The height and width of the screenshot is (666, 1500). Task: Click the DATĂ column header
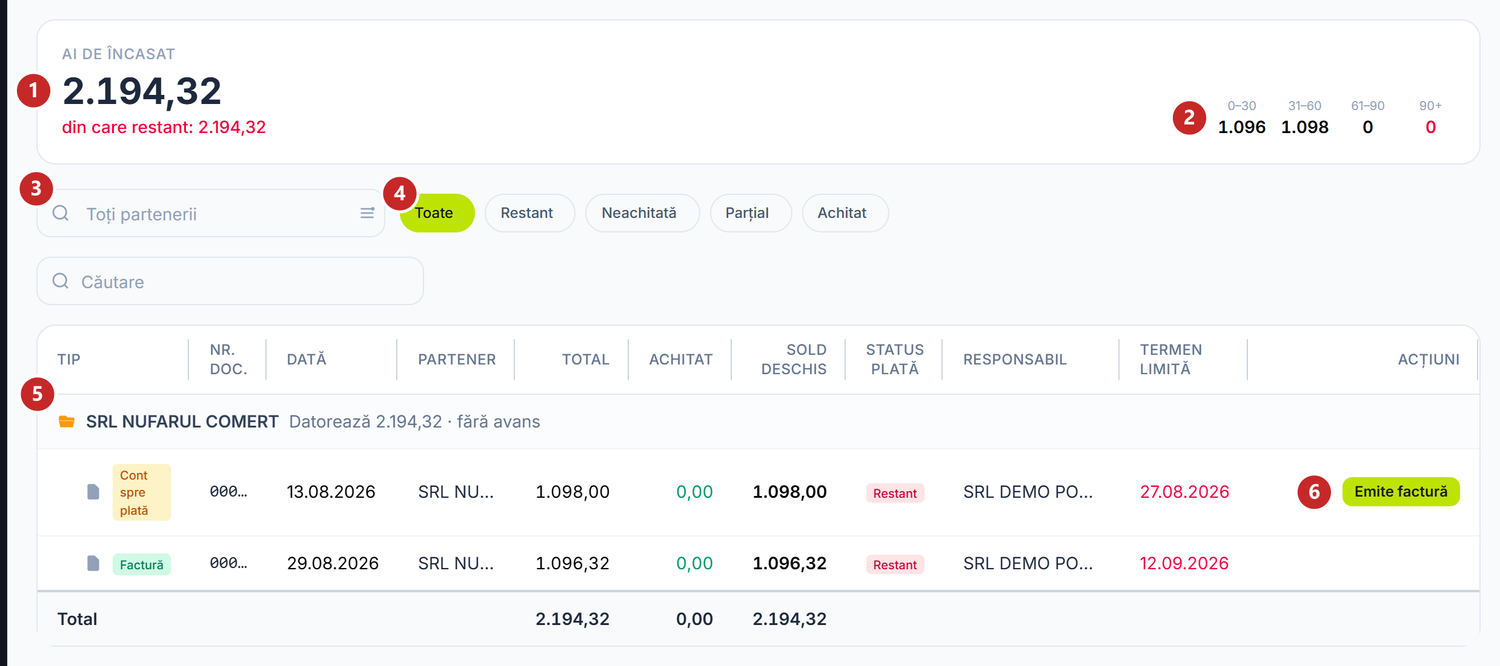(306, 359)
